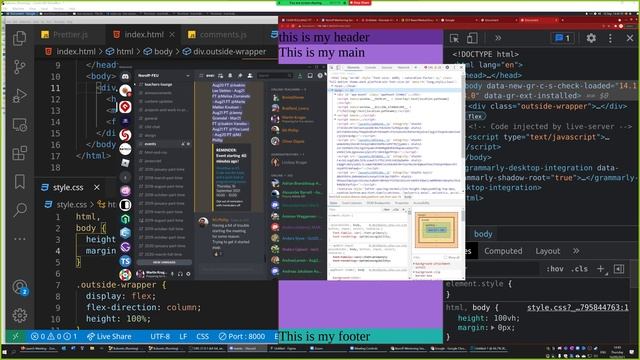Screen dimensions: 640x360
Task: Open the Run and Debug view
Action: (x=19, y=96)
